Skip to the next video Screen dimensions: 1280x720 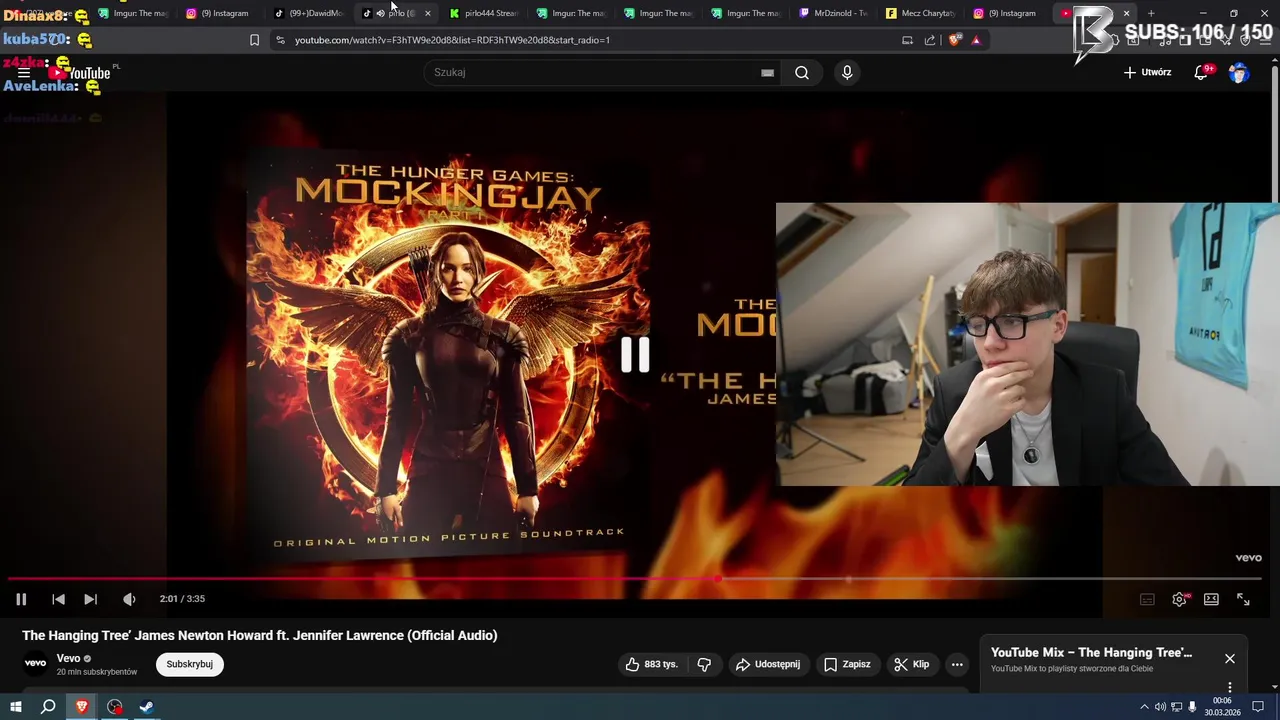(x=90, y=599)
